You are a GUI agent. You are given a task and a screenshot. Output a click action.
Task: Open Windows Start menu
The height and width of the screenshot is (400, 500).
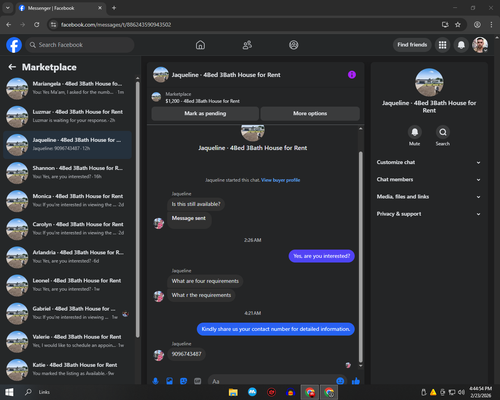coord(9,392)
